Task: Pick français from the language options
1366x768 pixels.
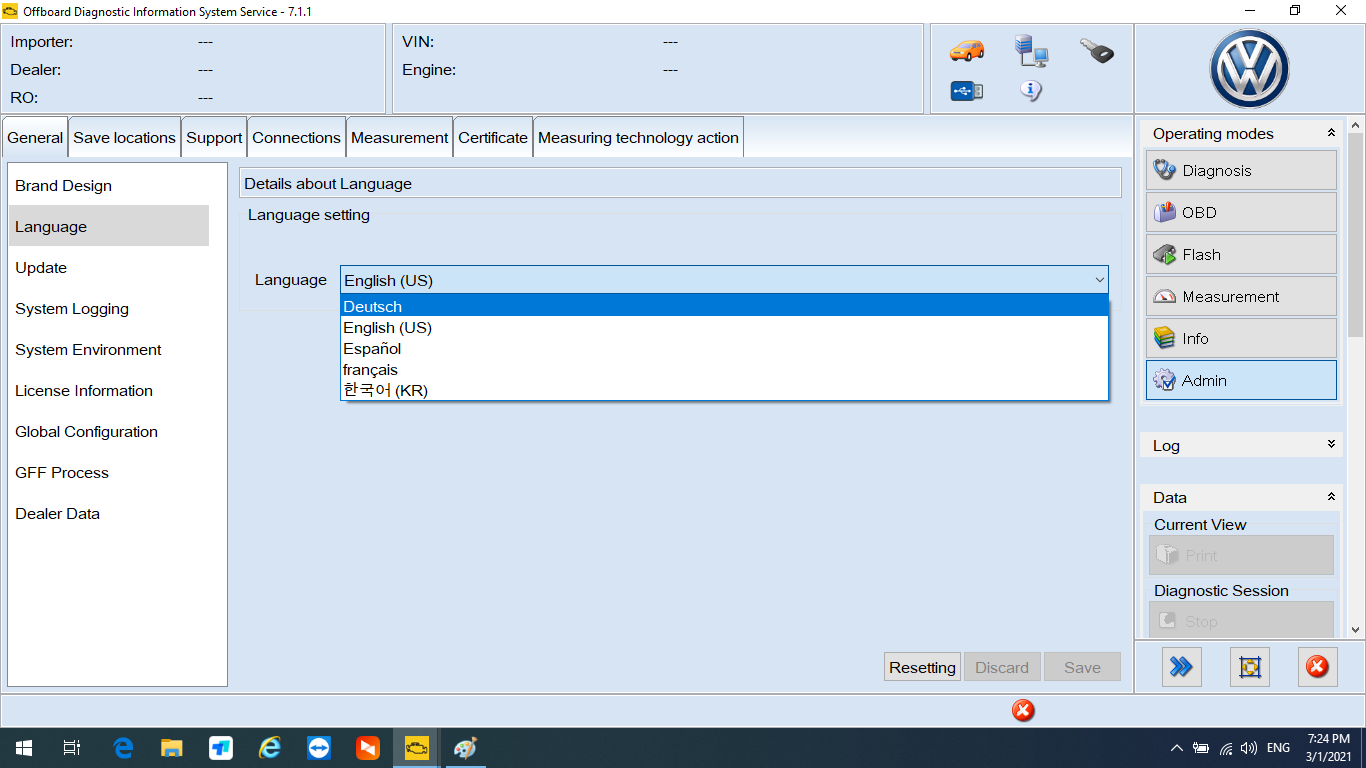Action: (x=370, y=370)
